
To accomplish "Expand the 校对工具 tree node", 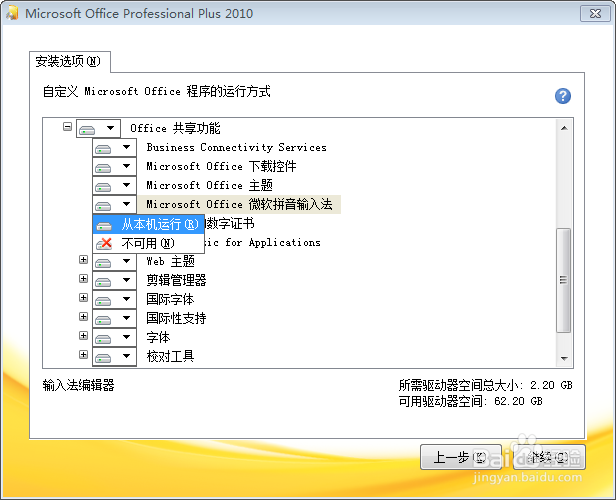I will [83, 354].
